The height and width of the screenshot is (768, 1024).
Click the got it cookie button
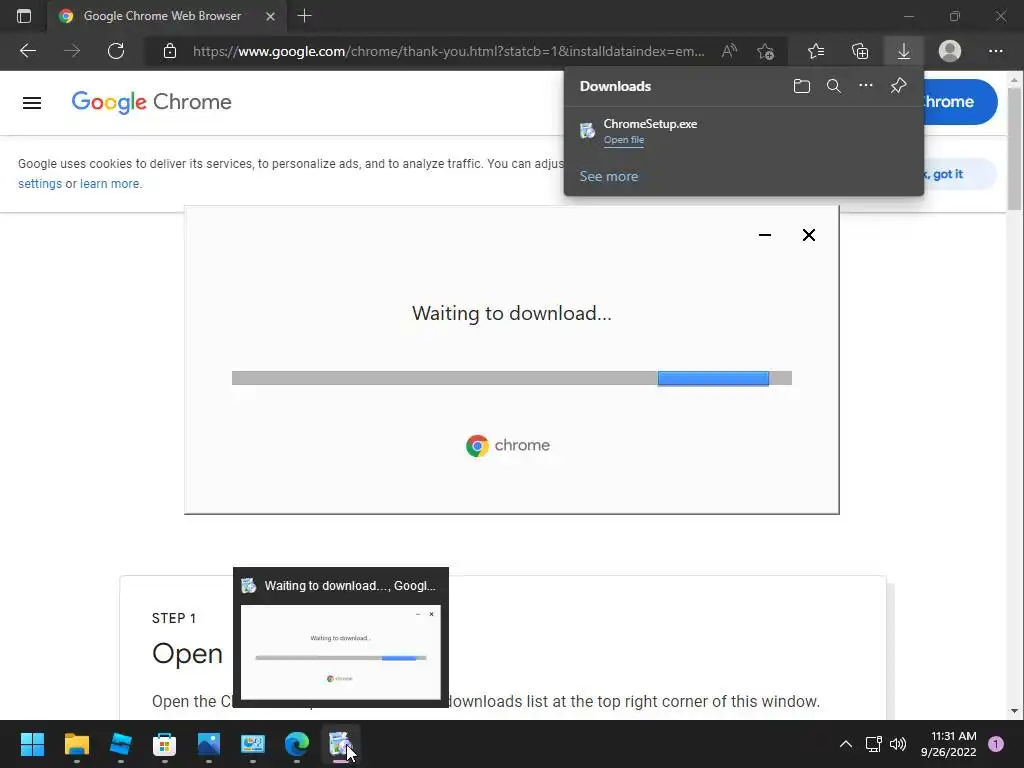coord(961,174)
